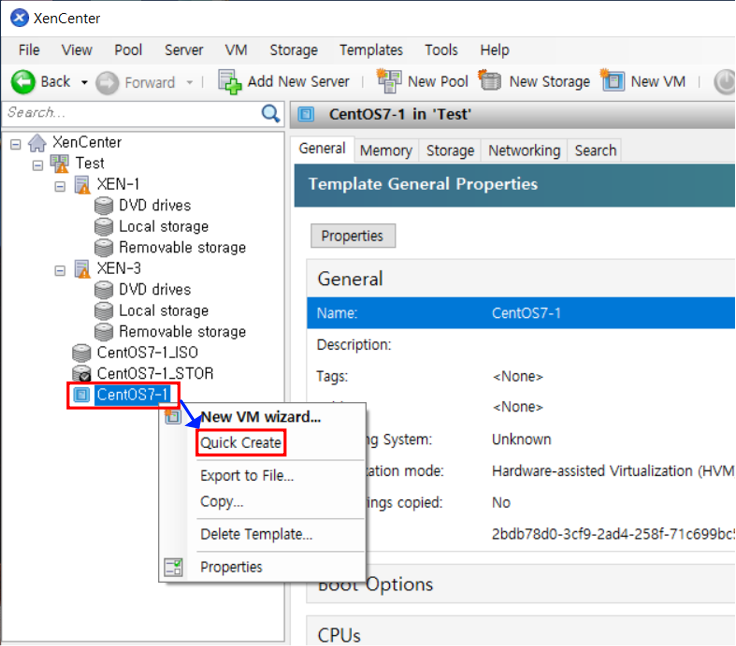Click the XEN-3 server icon
The width and height of the screenshot is (736, 646).
[82, 269]
